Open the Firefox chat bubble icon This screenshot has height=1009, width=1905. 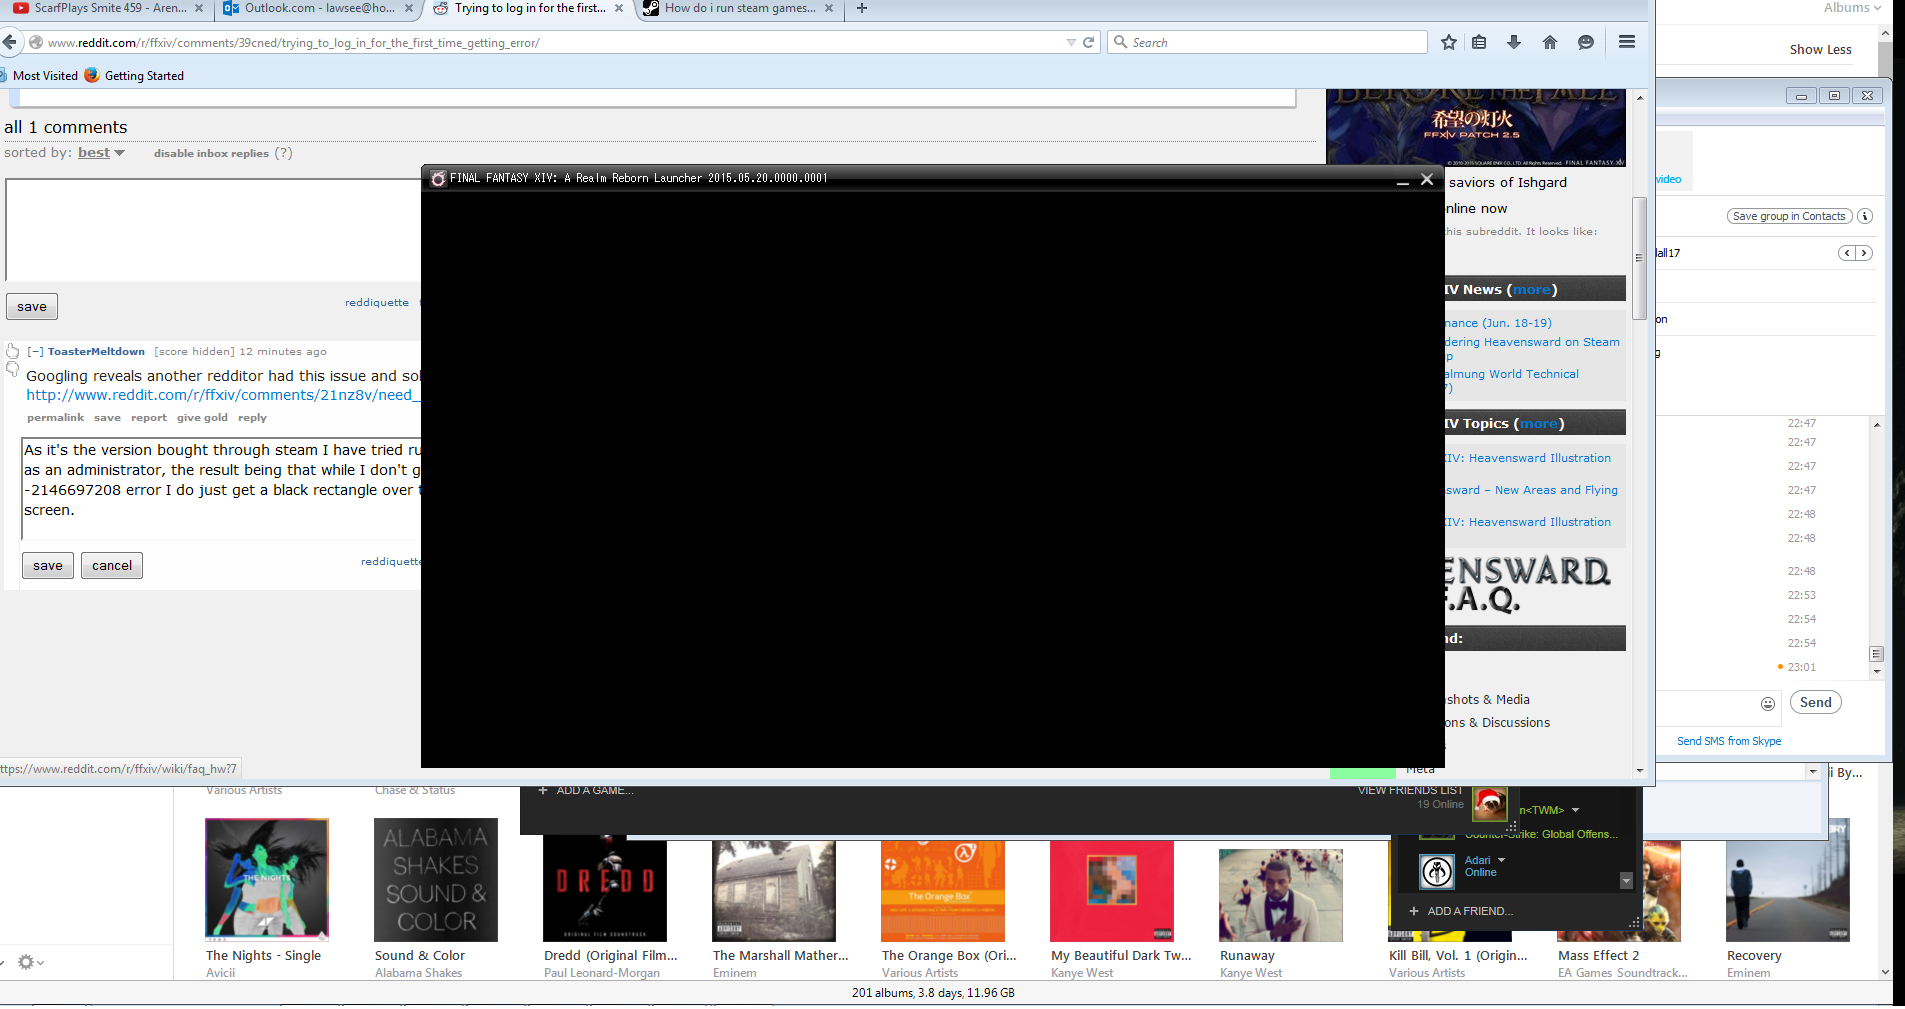coord(1586,42)
